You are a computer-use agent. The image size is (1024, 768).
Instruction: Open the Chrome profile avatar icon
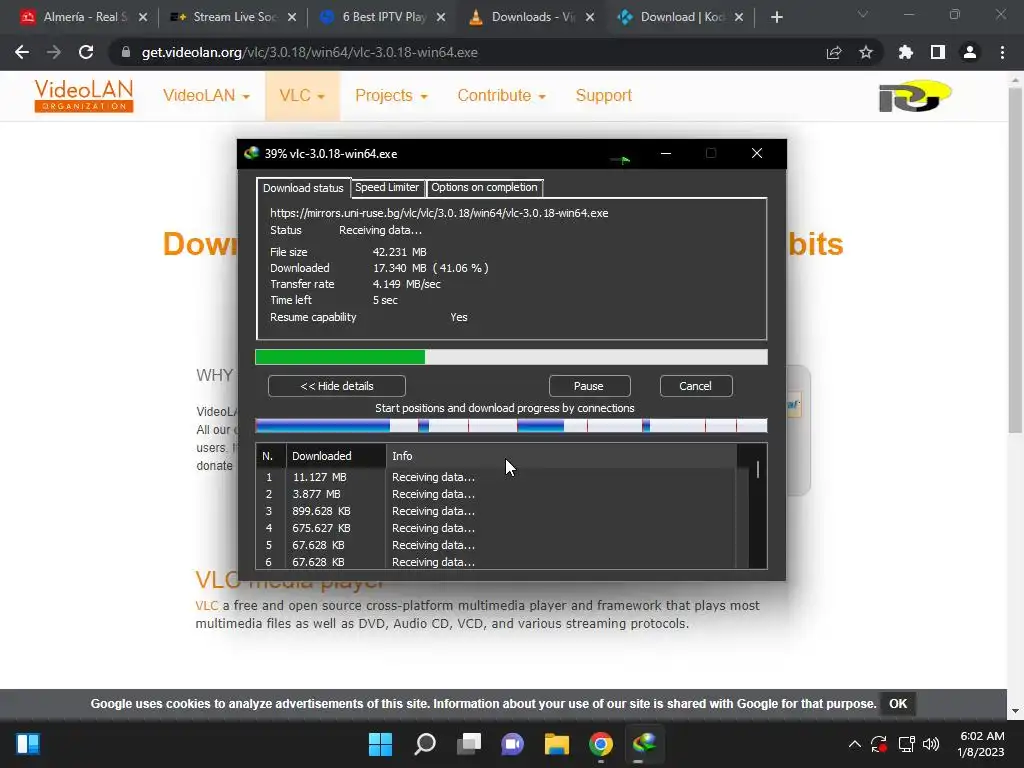coord(970,52)
